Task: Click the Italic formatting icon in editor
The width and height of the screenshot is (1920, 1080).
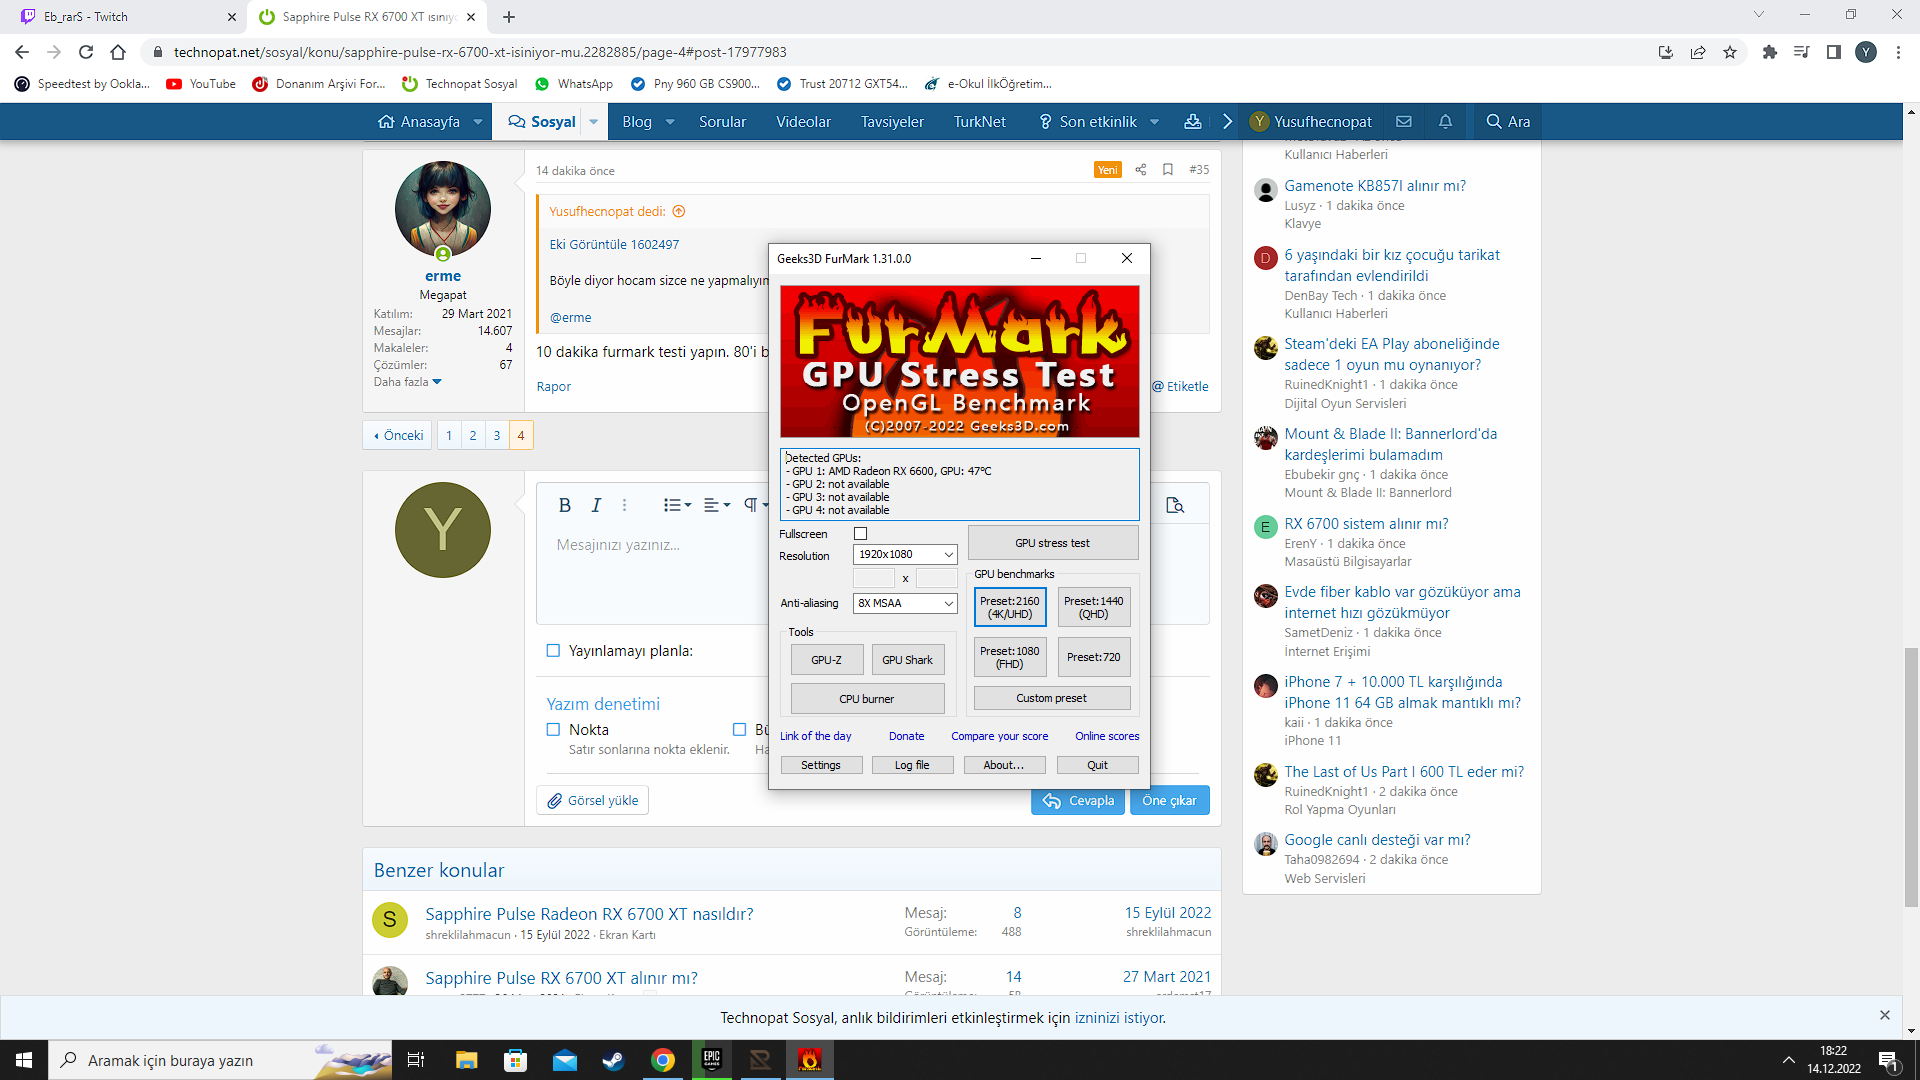Action: [x=596, y=506]
